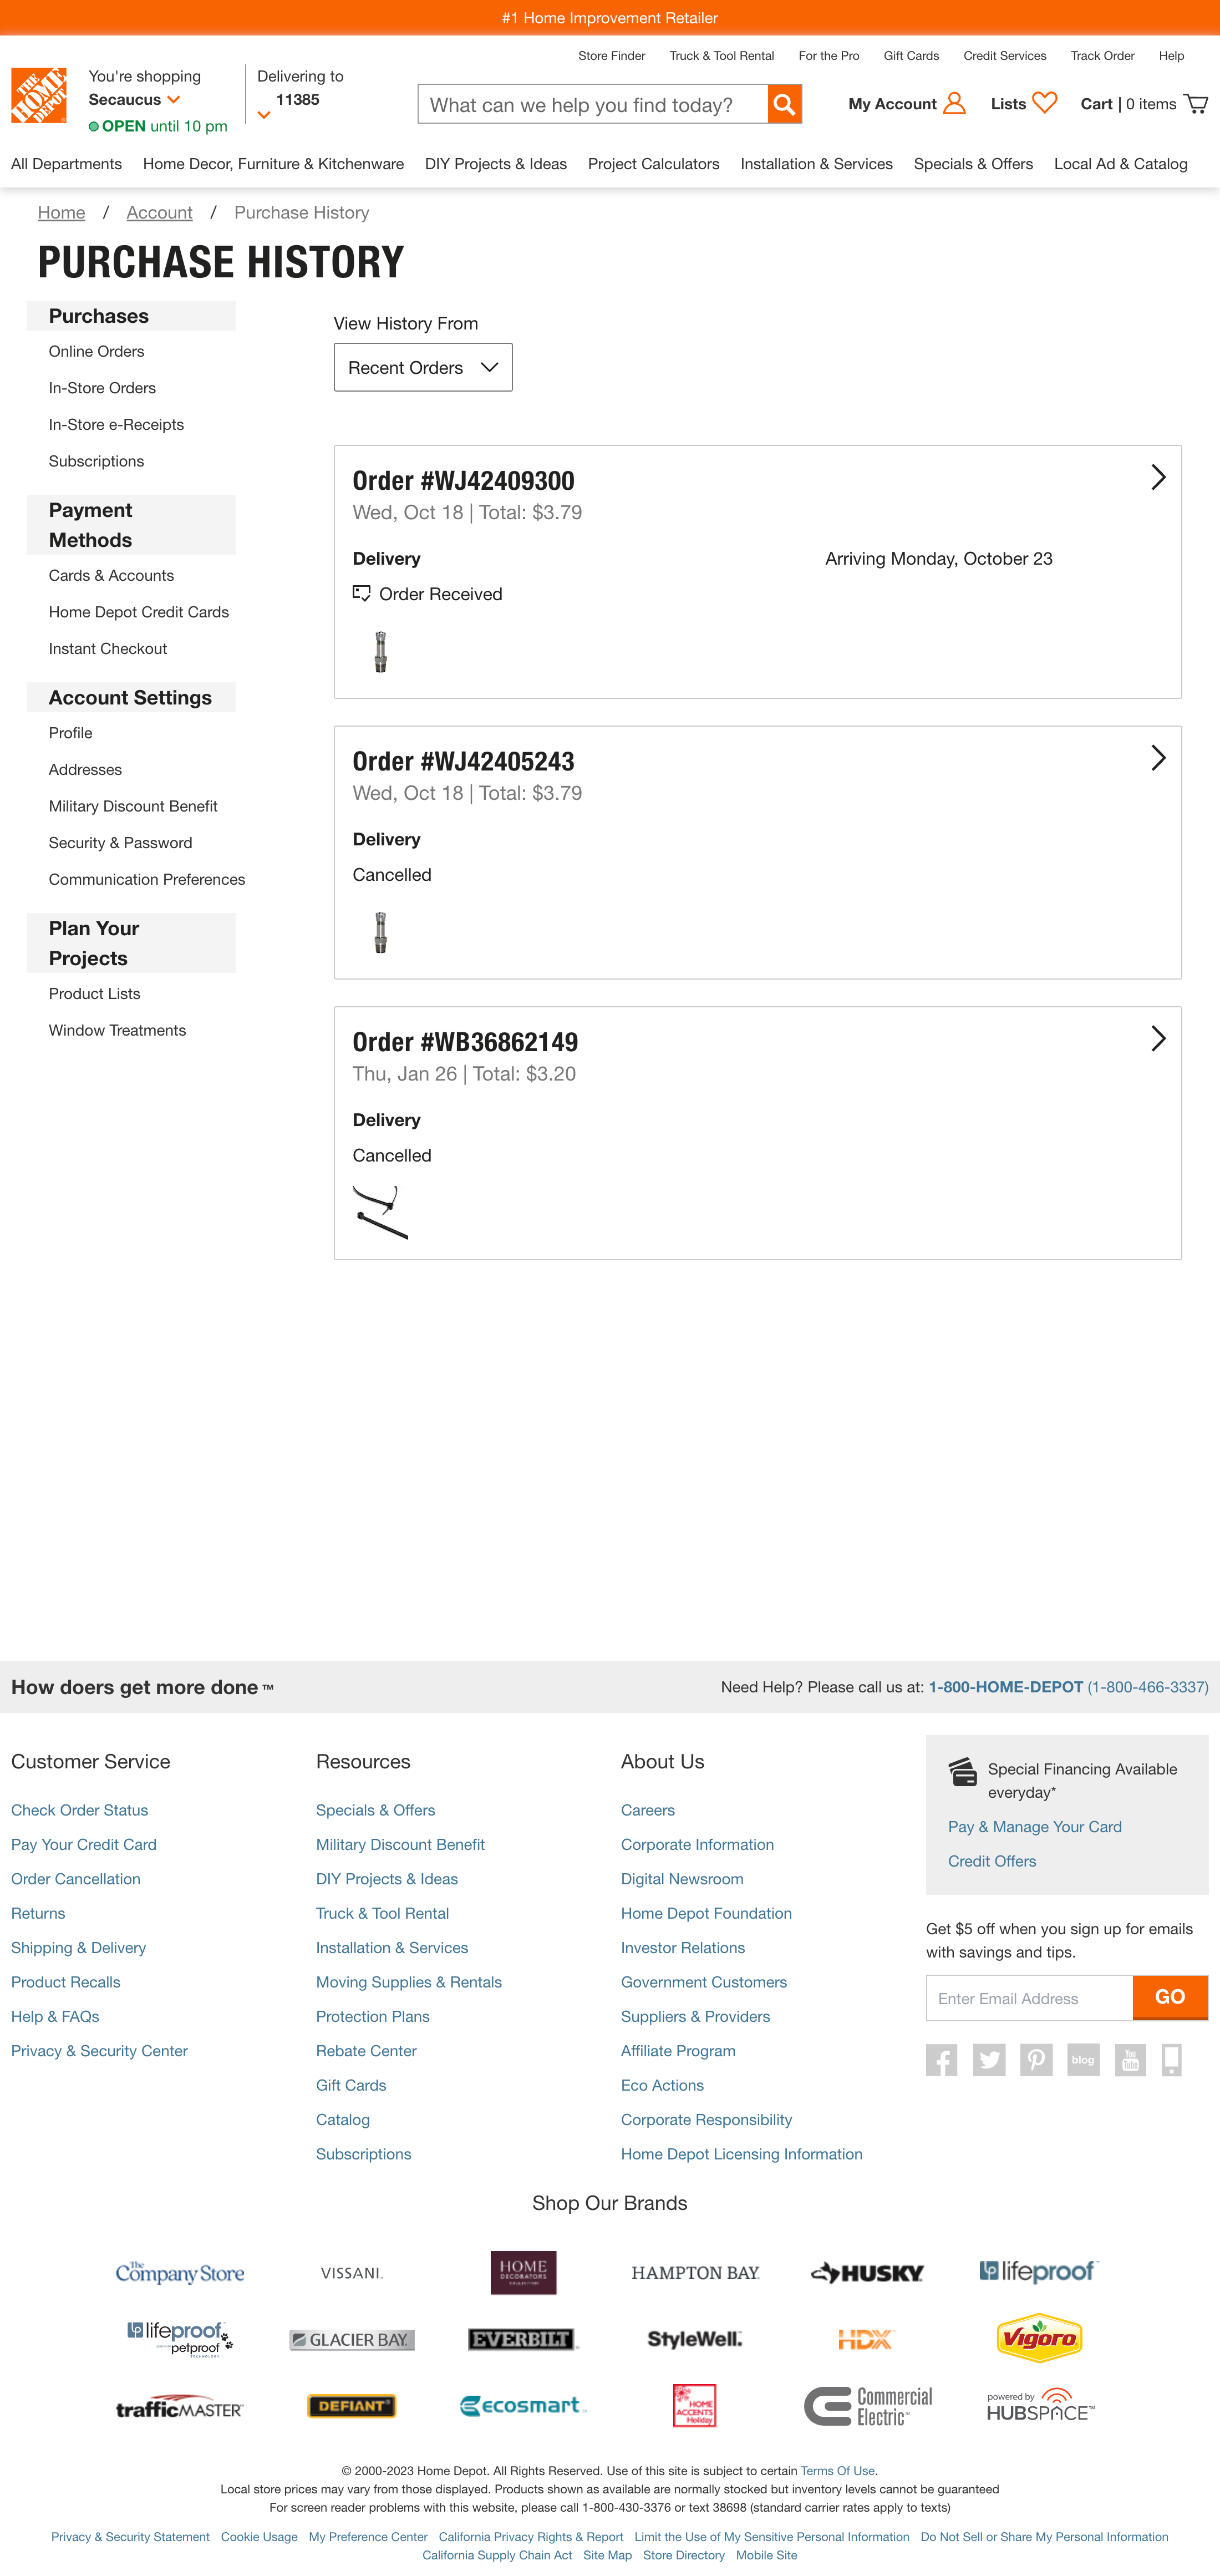Click the Twitter icon in footer

pos(989,2060)
